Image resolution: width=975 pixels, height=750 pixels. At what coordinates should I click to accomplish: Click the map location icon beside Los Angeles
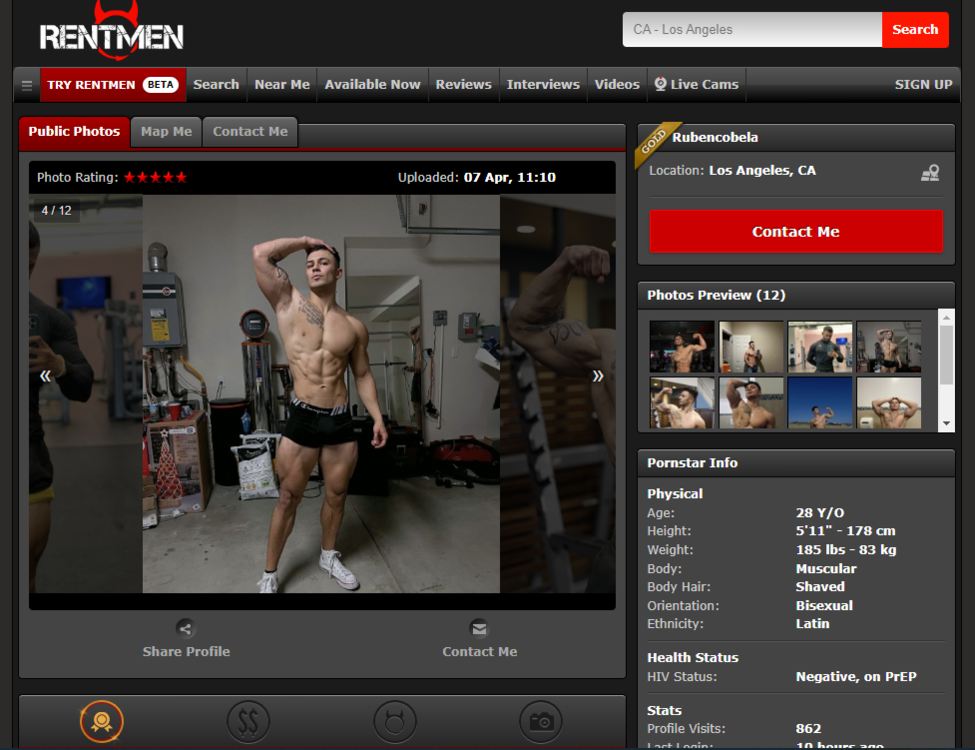[x=930, y=173]
